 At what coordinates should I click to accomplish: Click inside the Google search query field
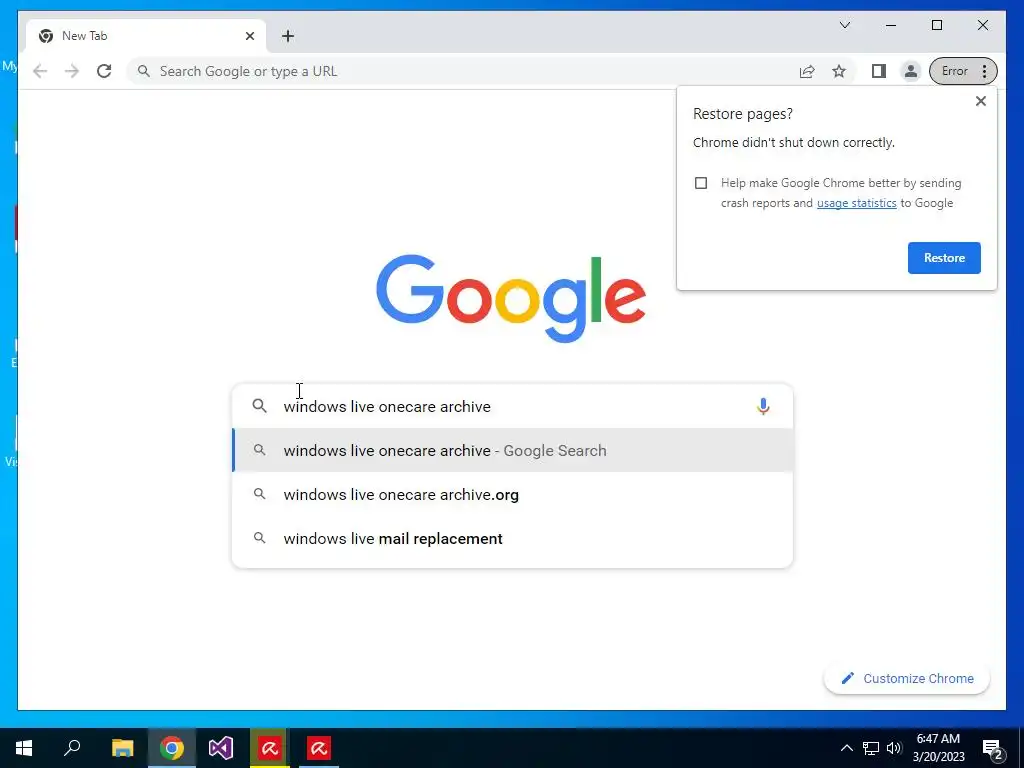tap(513, 406)
